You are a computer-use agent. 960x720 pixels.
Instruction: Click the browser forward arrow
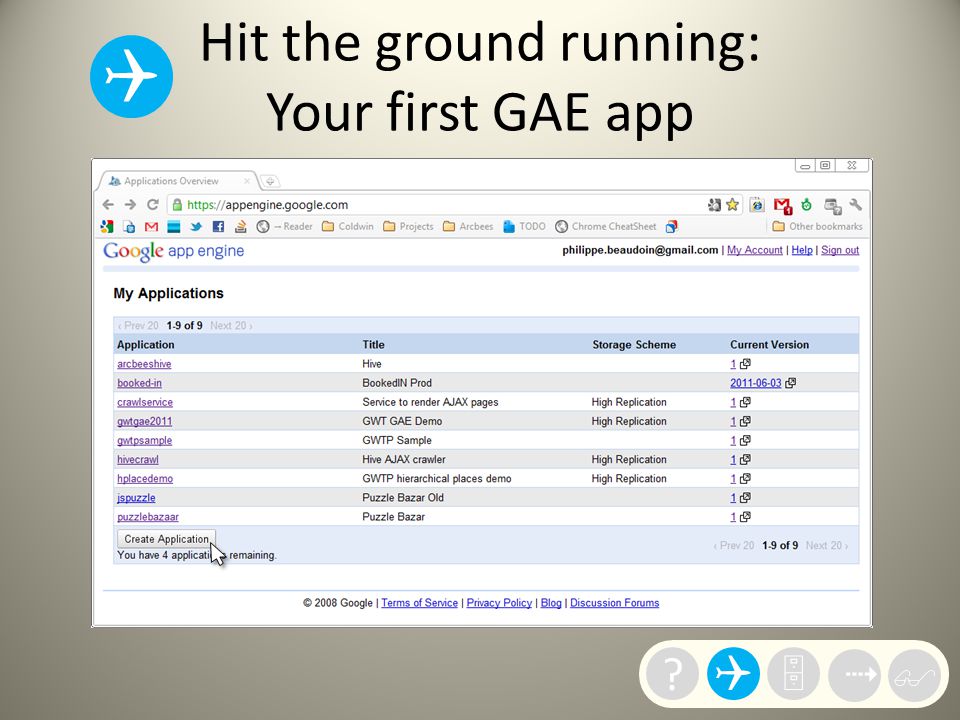coord(130,205)
